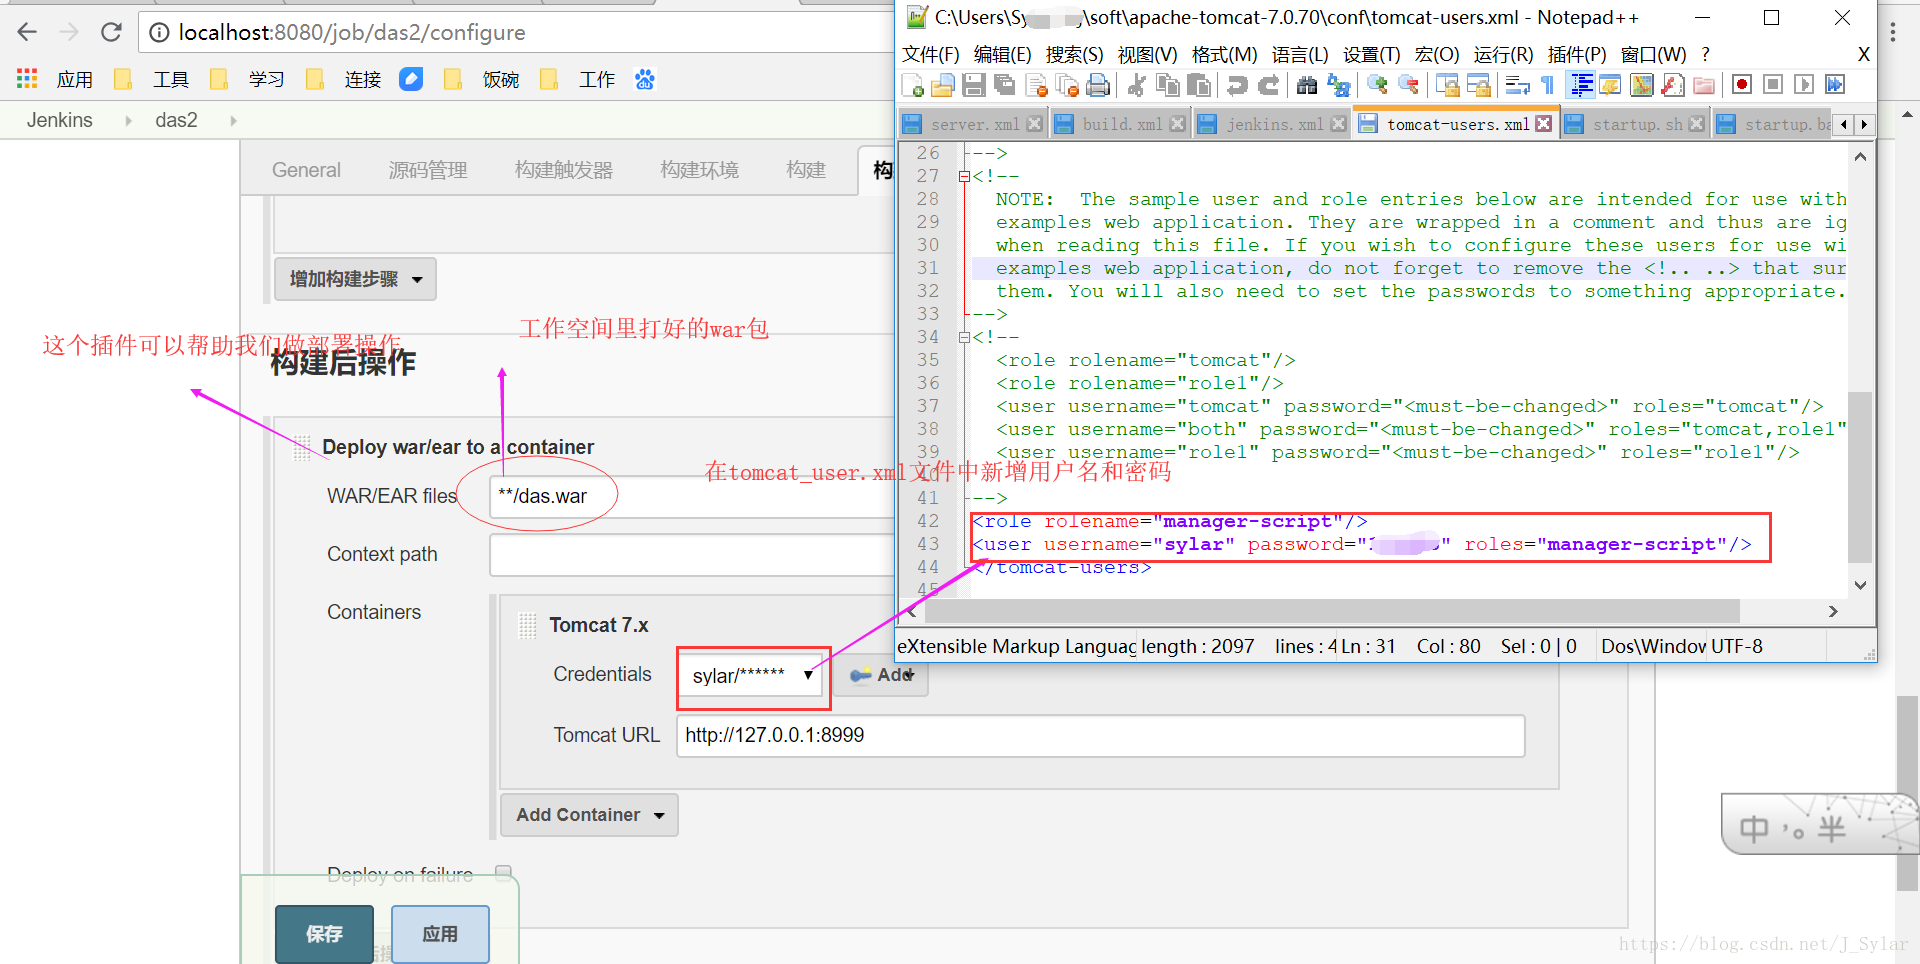
Task: Click the macro playback icon in Notepad++
Action: (1804, 85)
